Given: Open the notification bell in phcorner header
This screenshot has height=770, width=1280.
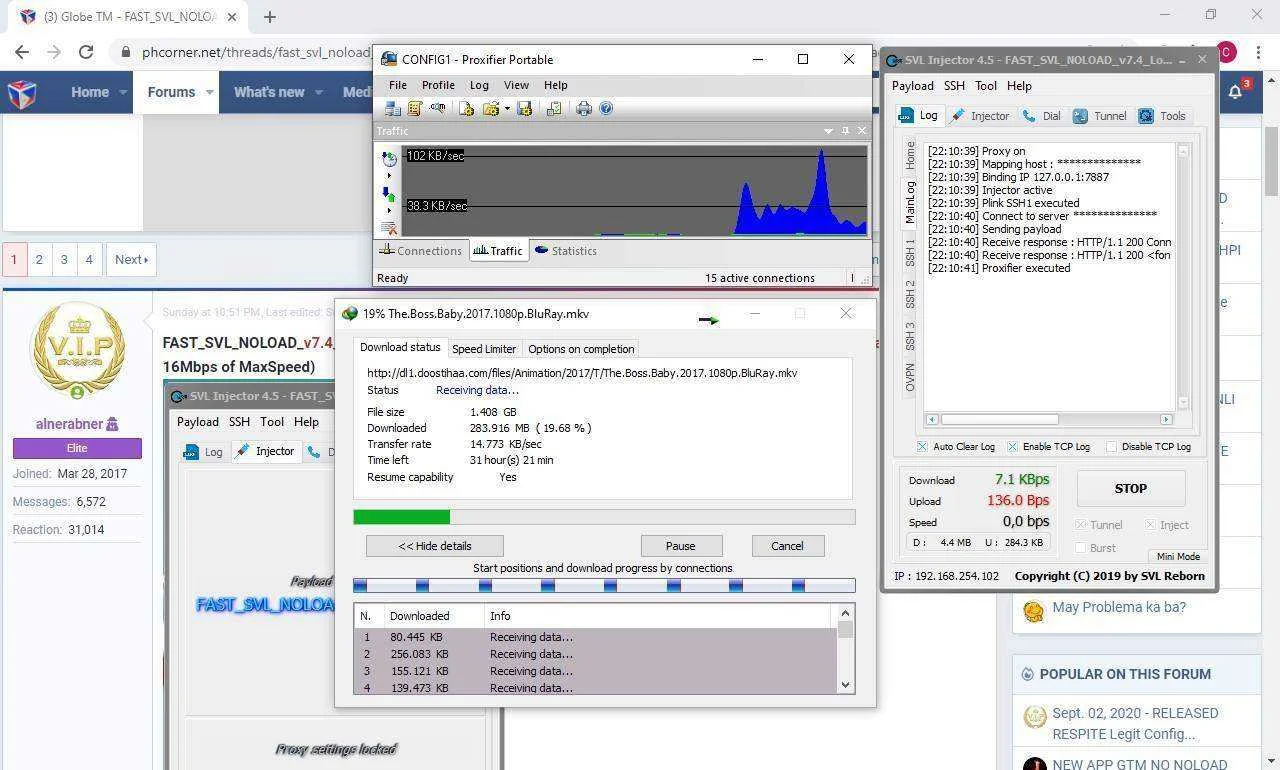Looking at the screenshot, I should pyautogui.click(x=1235, y=92).
